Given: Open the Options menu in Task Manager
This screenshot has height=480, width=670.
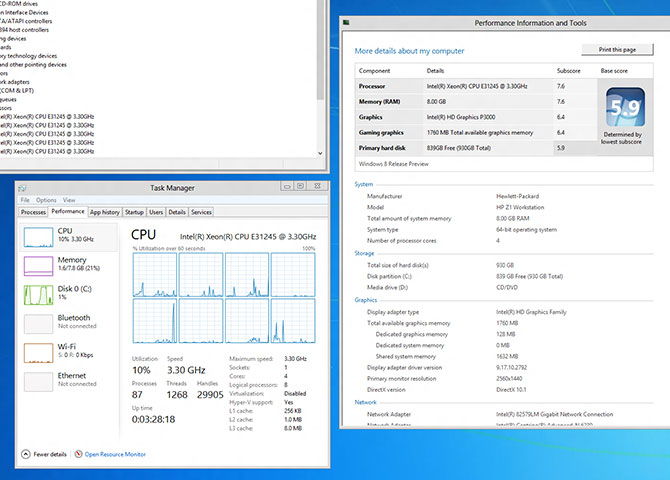Looking at the screenshot, I should click(x=46, y=200).
